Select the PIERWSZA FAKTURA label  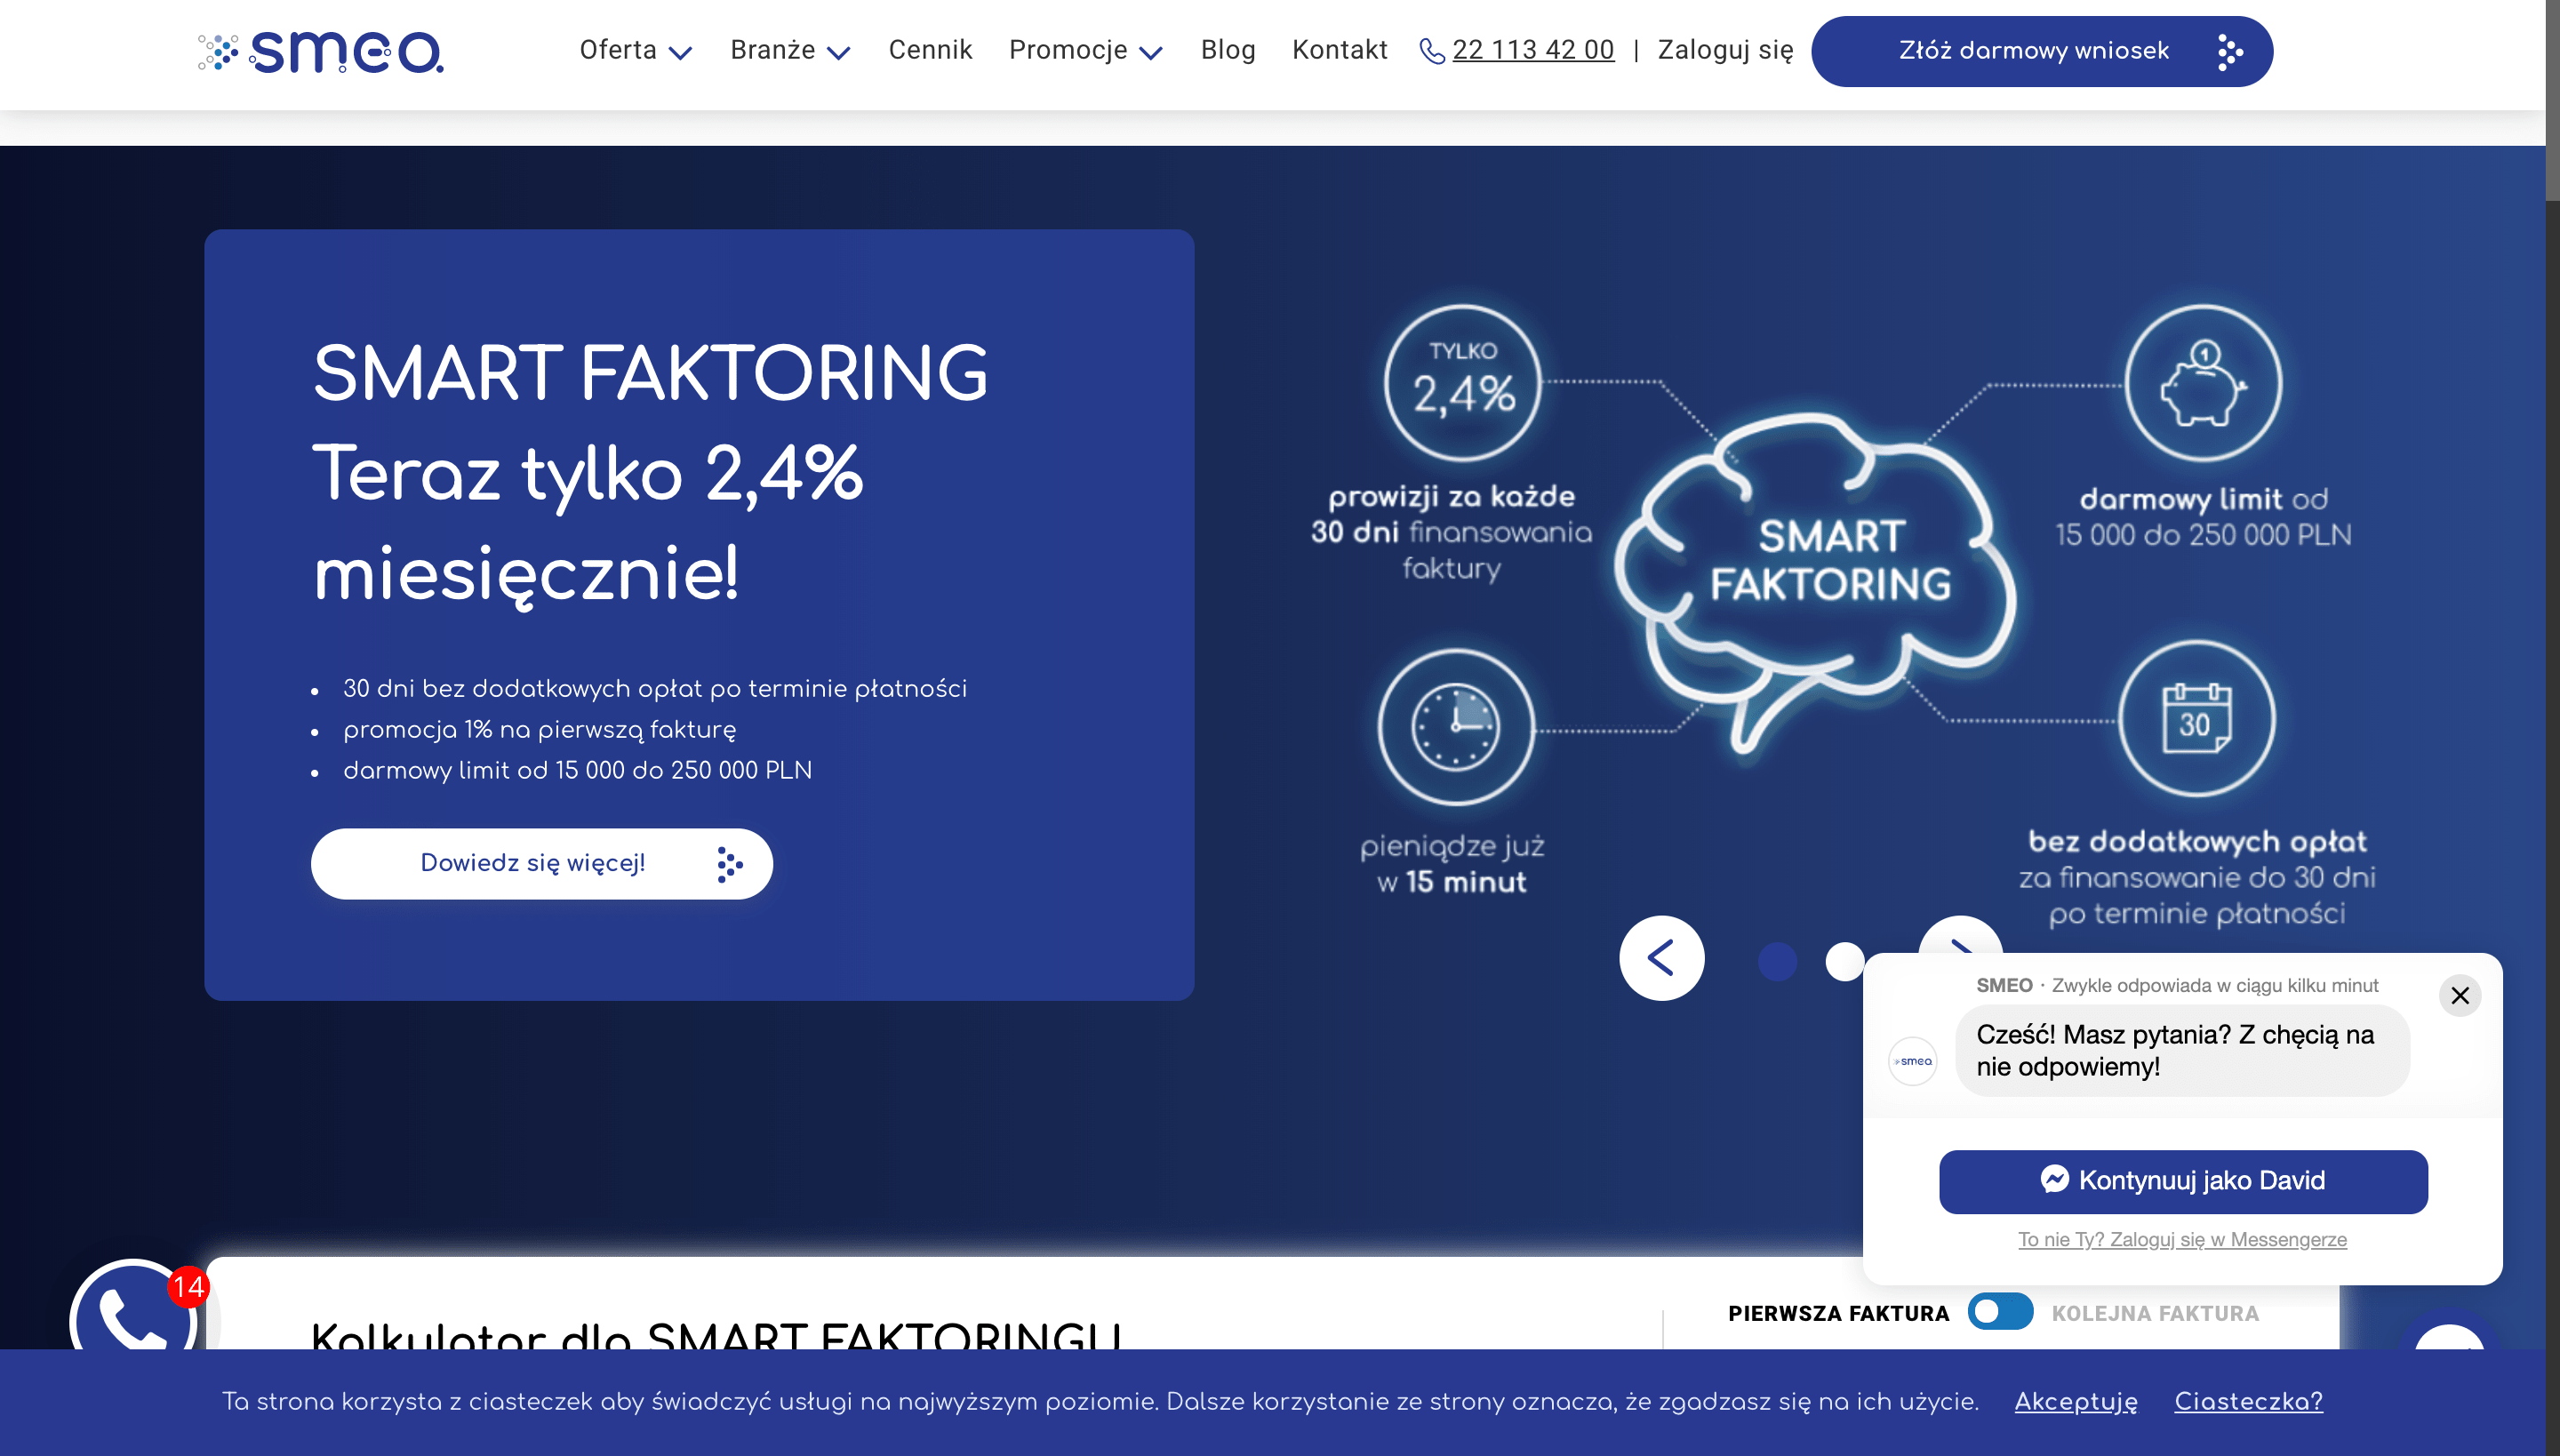pyautogui.click(x=1838, y=1313)
